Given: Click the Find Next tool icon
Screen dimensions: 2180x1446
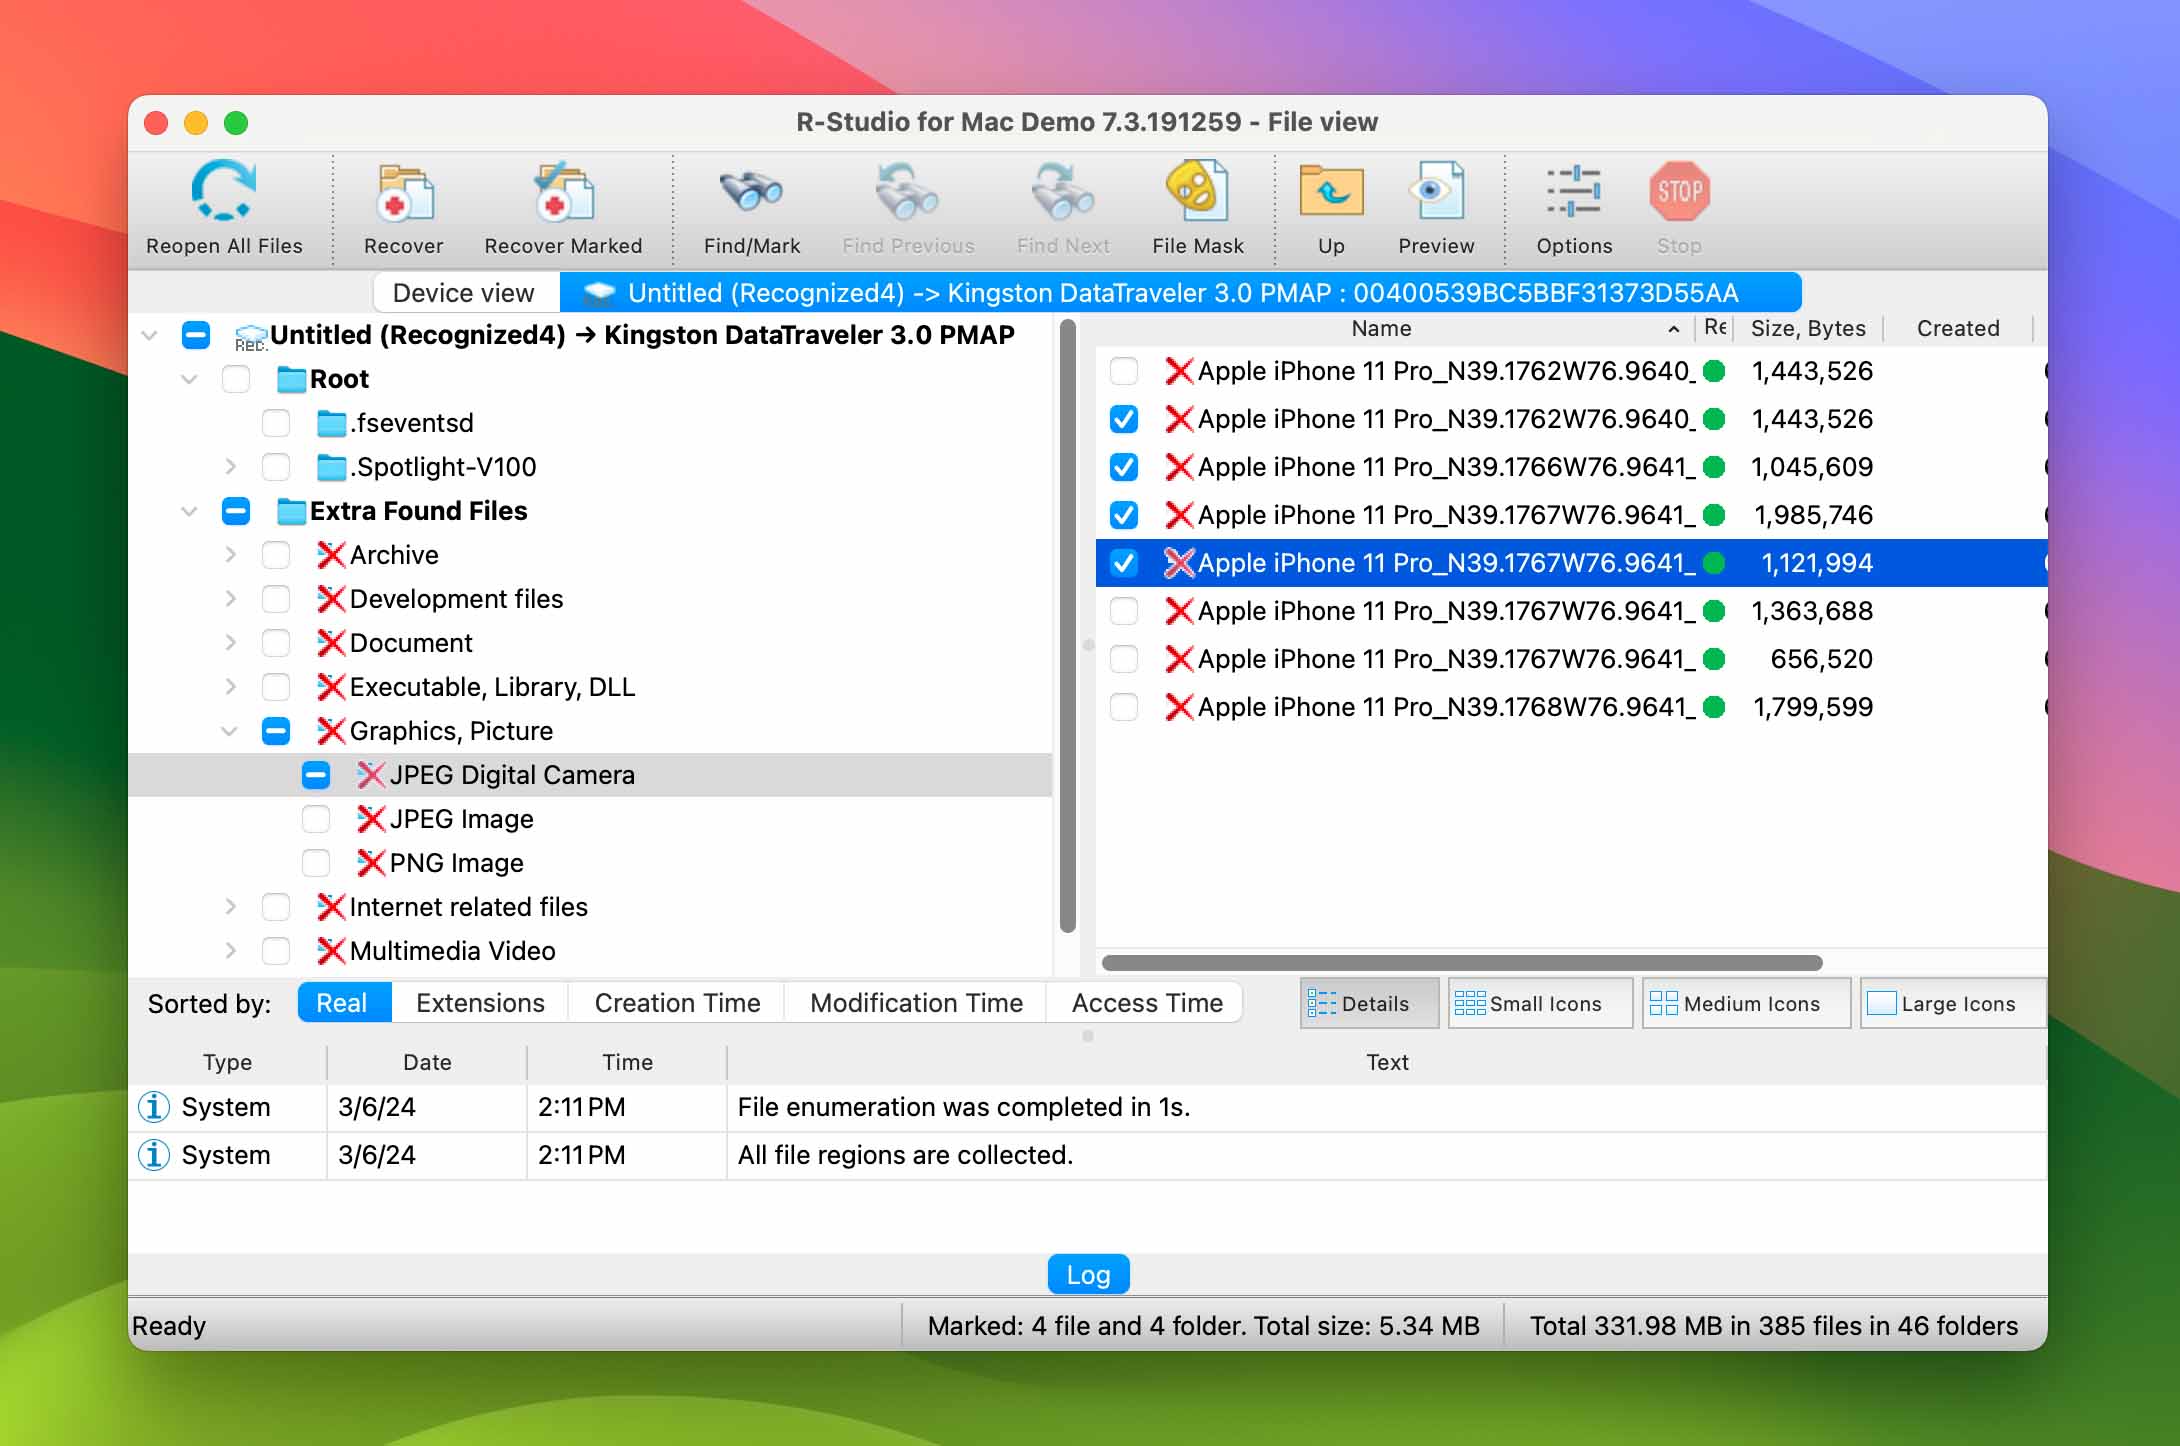Looking at the screenshot, I should coord(1063,203).
